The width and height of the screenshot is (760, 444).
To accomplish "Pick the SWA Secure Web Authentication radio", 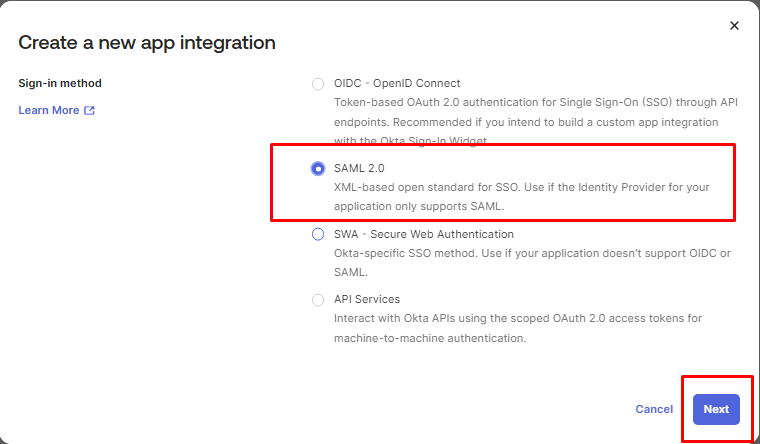I will coord(318,235).
